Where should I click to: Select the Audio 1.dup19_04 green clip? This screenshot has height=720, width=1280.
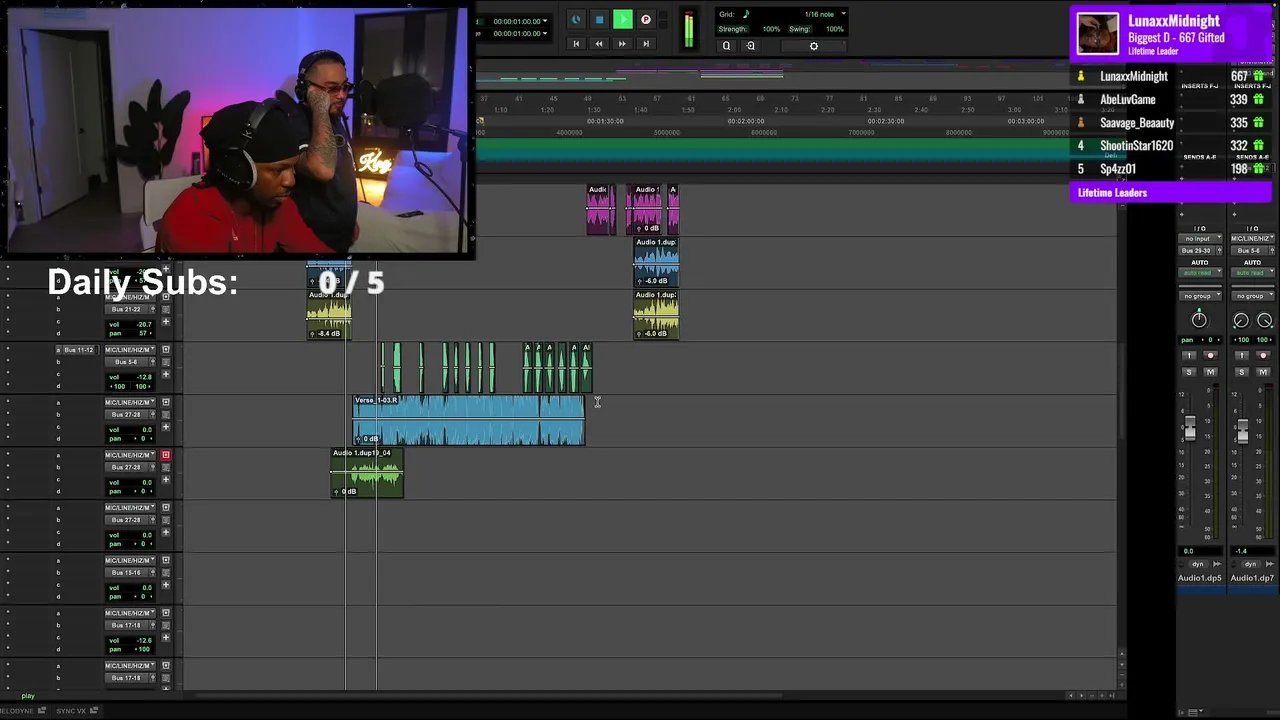point(367,473)
